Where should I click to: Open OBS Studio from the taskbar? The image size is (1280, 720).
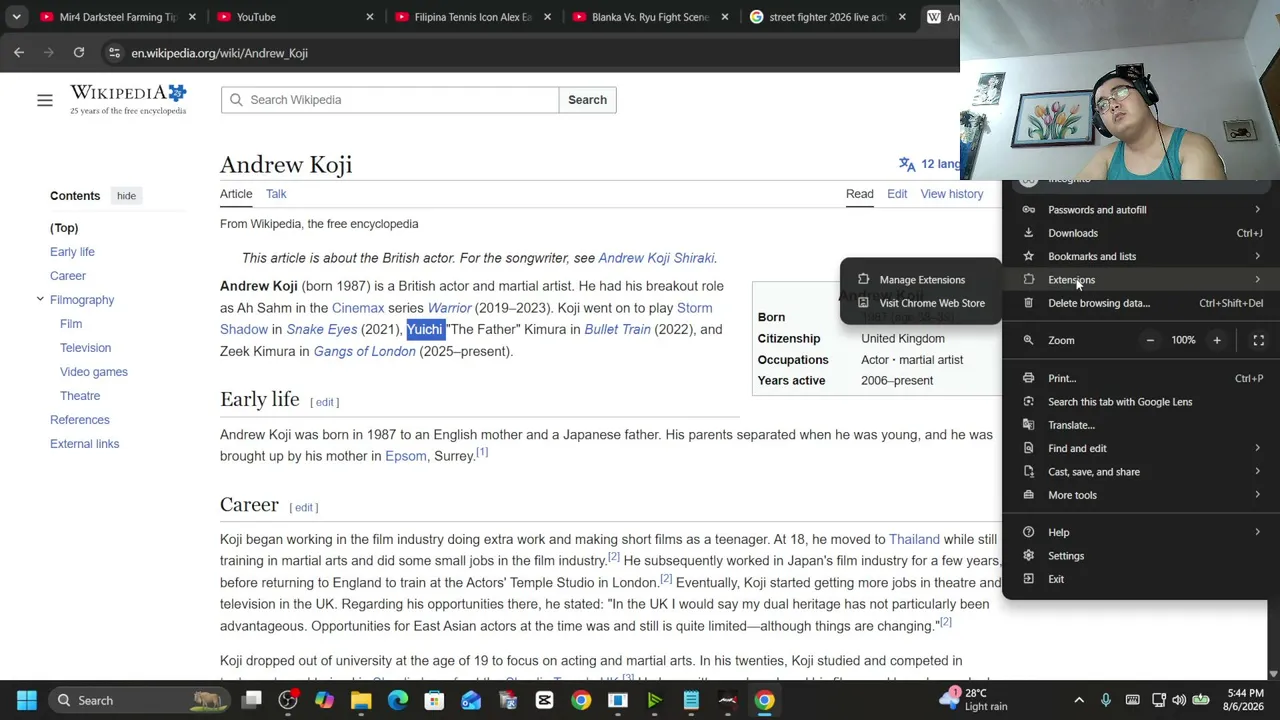click(x=288, y=700)
